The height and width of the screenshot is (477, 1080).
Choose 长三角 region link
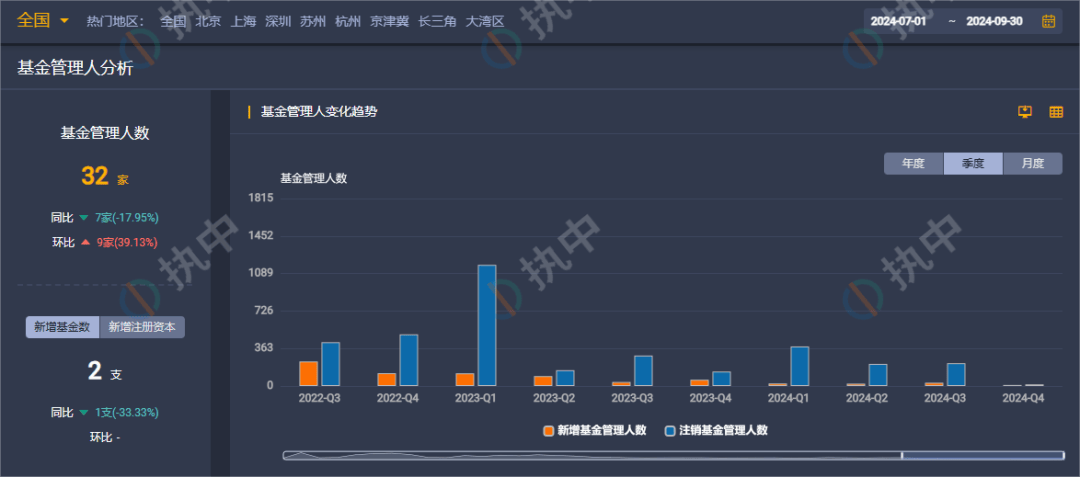tap(437, 21)
